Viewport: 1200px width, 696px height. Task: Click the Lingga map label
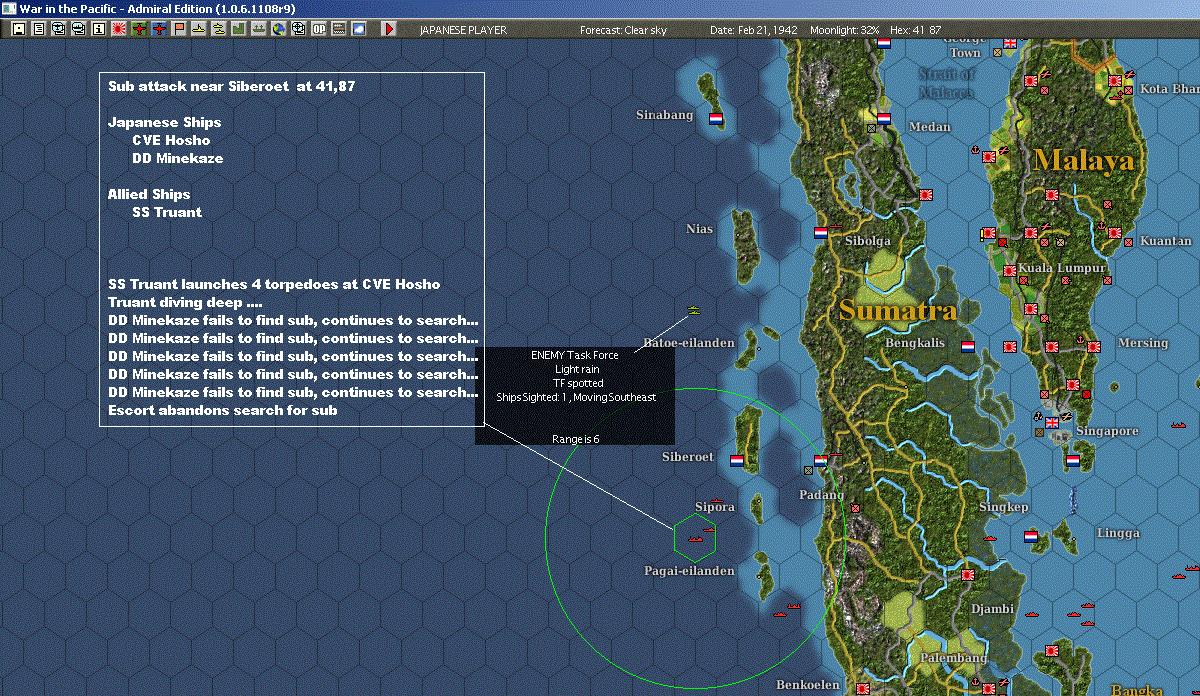click(x=1118, y=533)
